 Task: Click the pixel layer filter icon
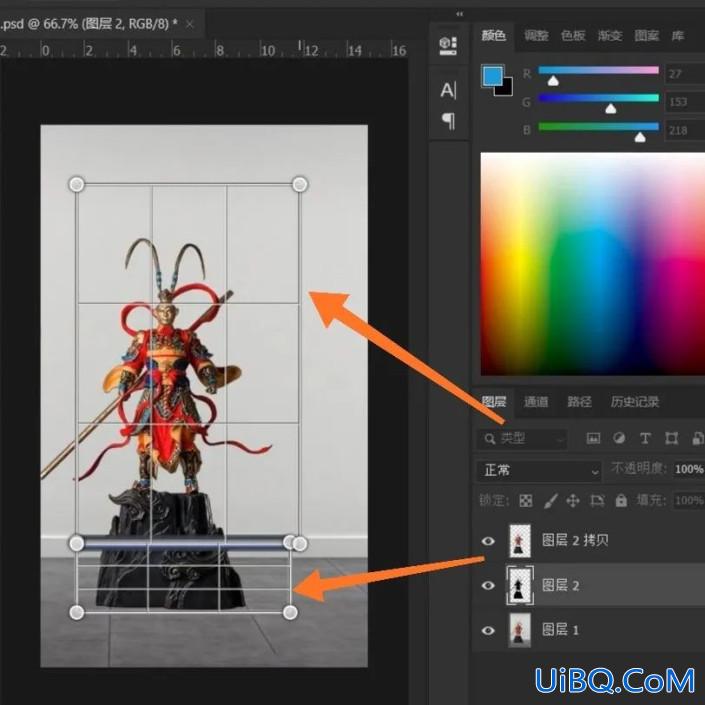tap(593, 438)
